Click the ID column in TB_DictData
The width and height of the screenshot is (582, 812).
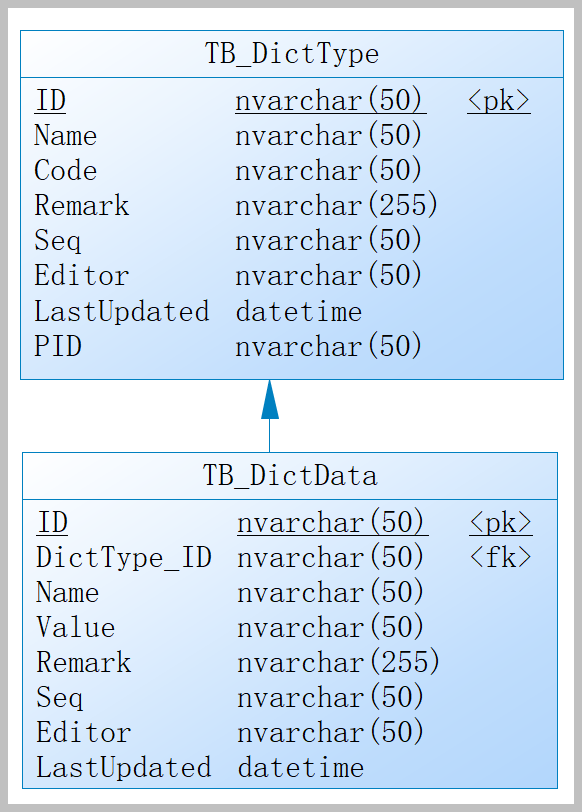pos(52,523)
